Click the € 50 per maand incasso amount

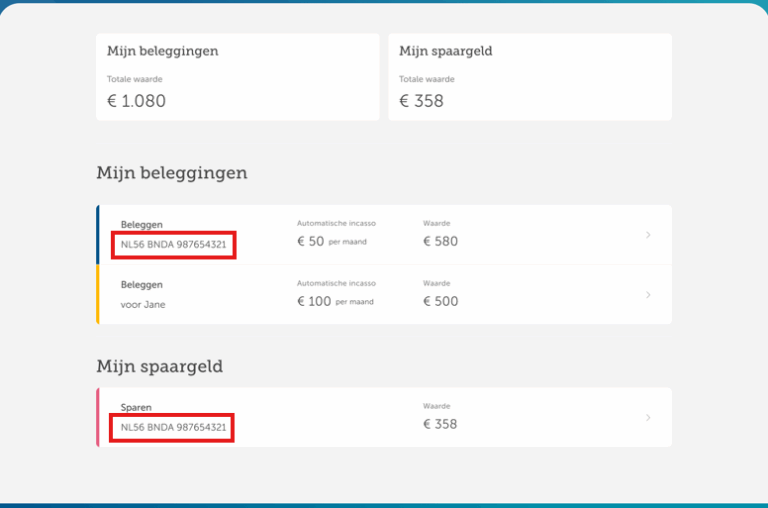[332, 242]
